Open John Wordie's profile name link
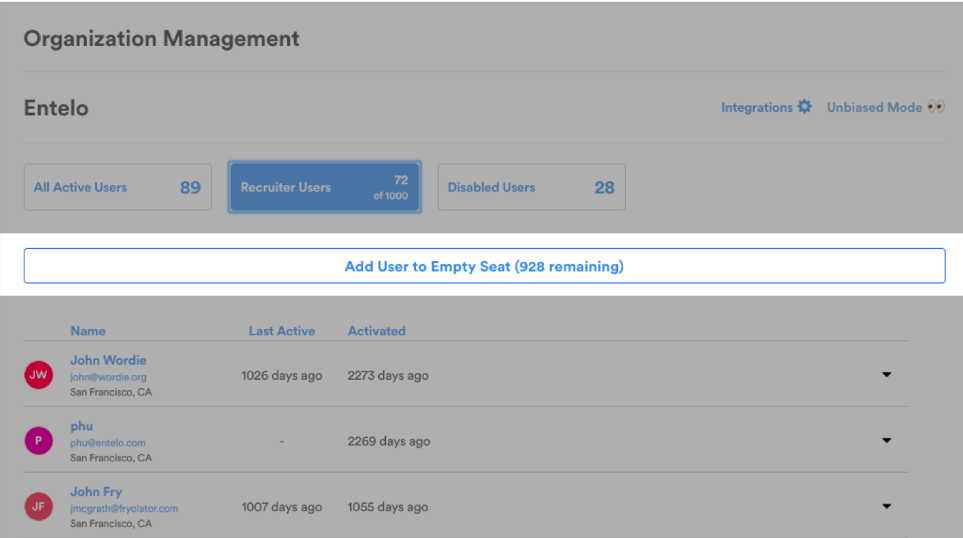The width and height of the screenshot is (963, 538). (x=108, y=360)
